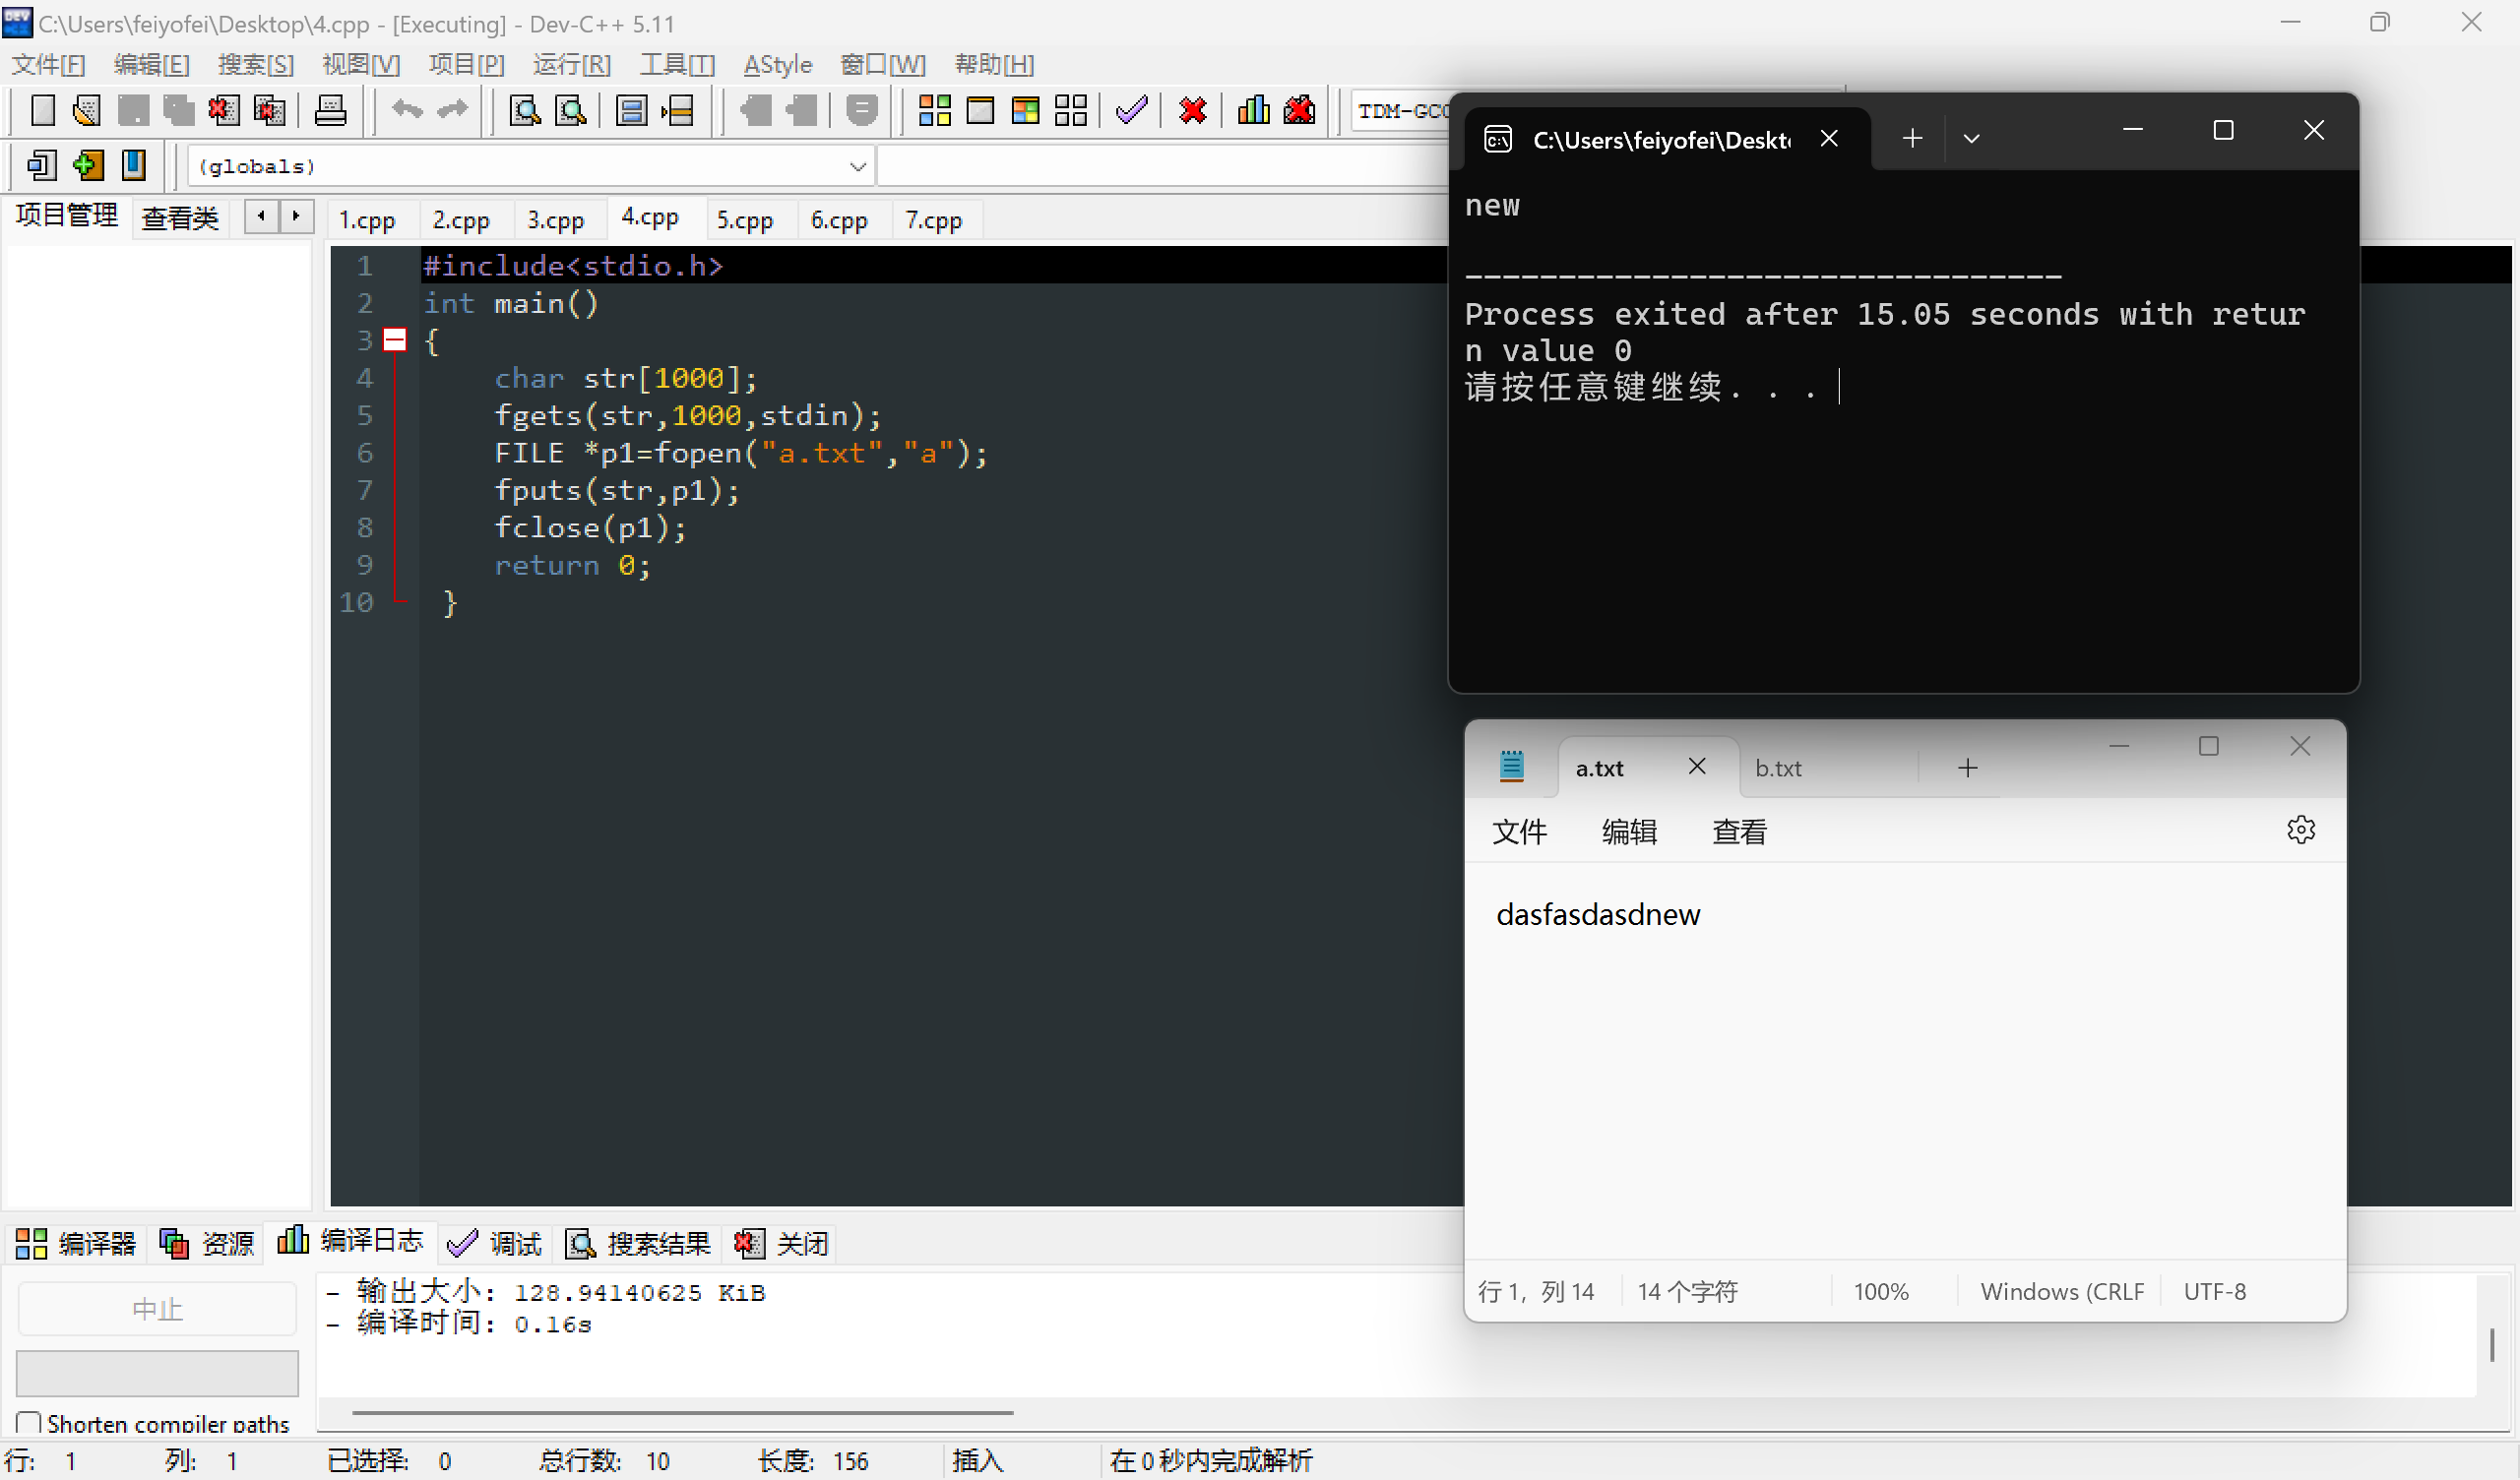Click the red X Stop execution icon
This screenshot has height=1480, width=2520.
pos(1192,110)
